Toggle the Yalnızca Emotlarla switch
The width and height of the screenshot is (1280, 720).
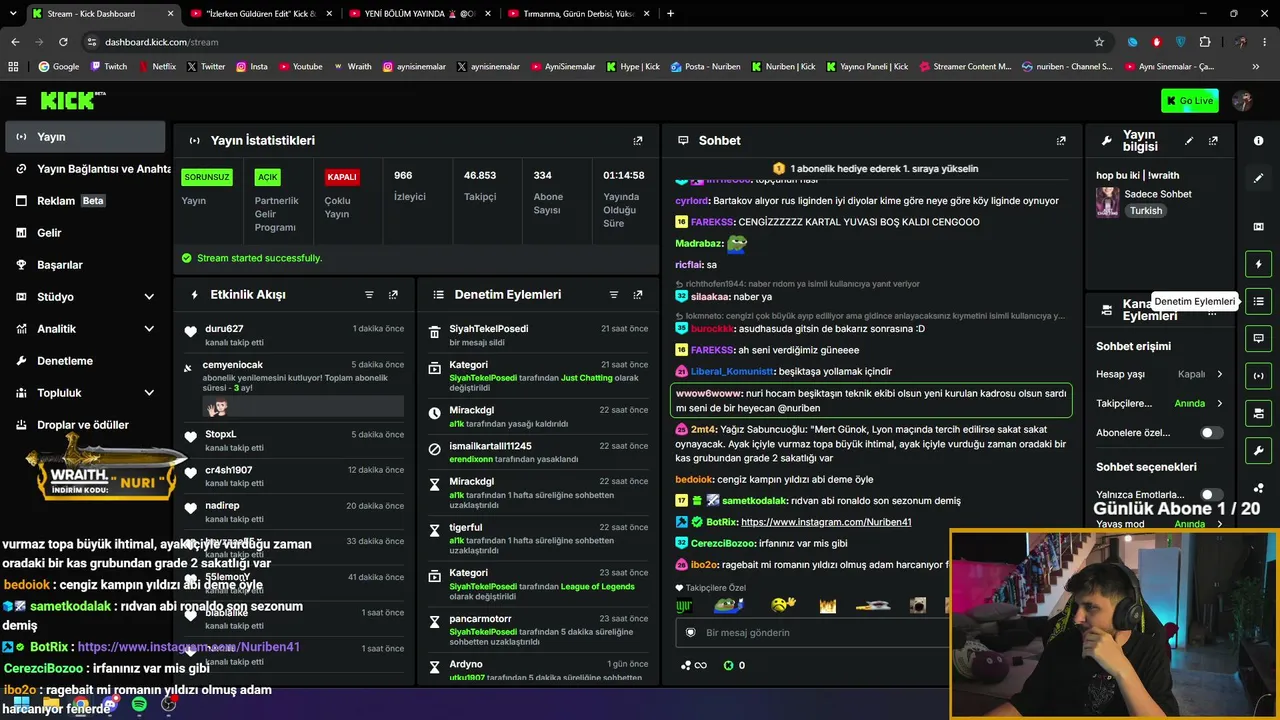pos(1211,494)
